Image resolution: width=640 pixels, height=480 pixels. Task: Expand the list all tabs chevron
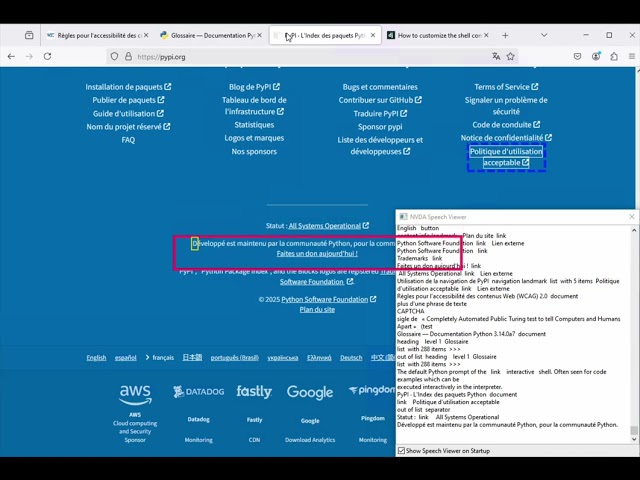[x=544, y=36]
